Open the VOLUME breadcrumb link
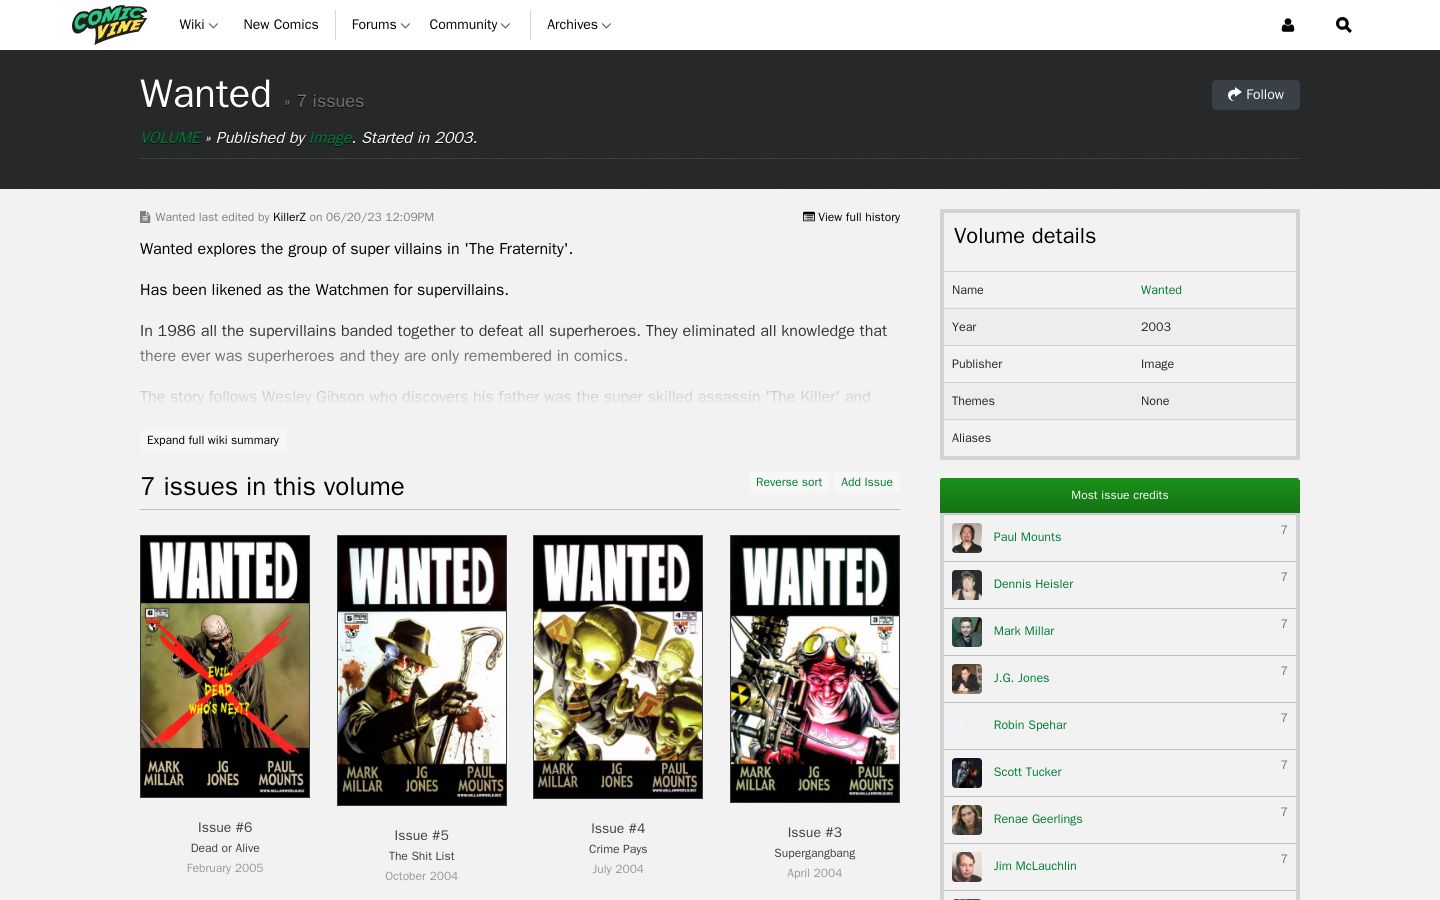 pos(170,138)
